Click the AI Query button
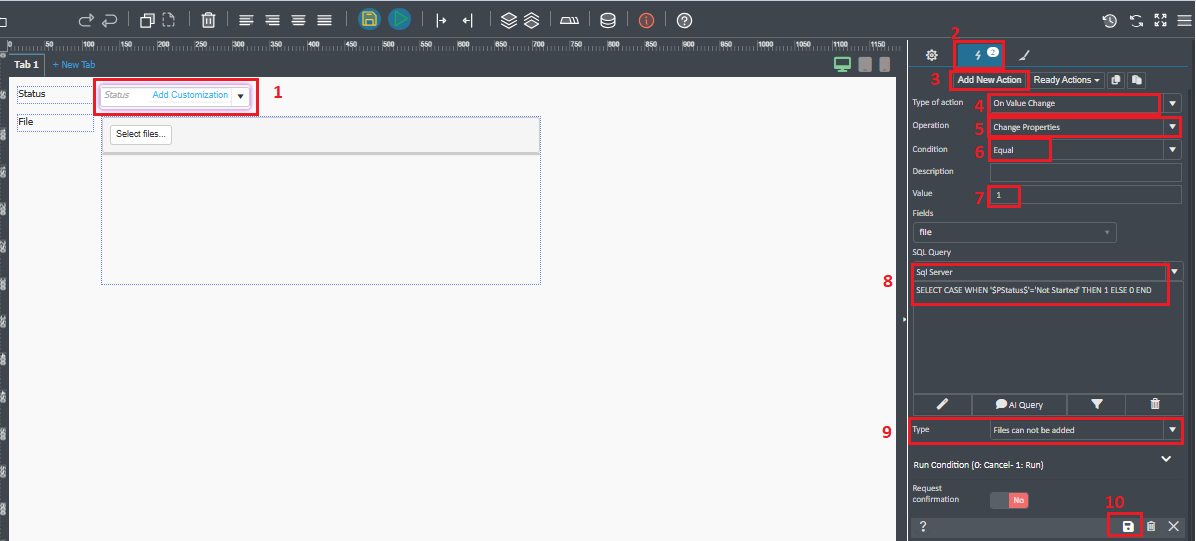Screen dimensions: 1196x541 [x=1019, y=404]
